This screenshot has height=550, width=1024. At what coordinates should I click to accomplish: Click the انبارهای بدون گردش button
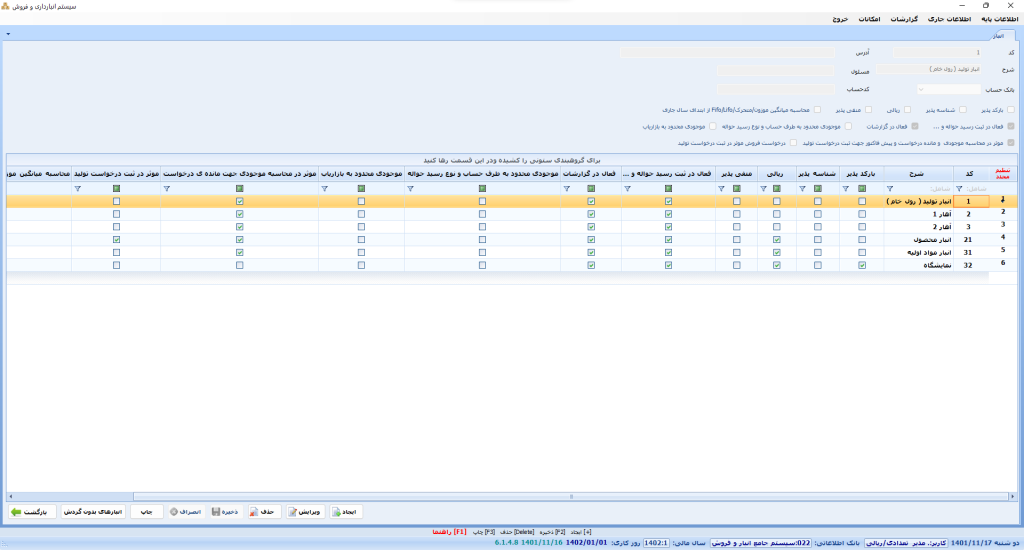93,511
